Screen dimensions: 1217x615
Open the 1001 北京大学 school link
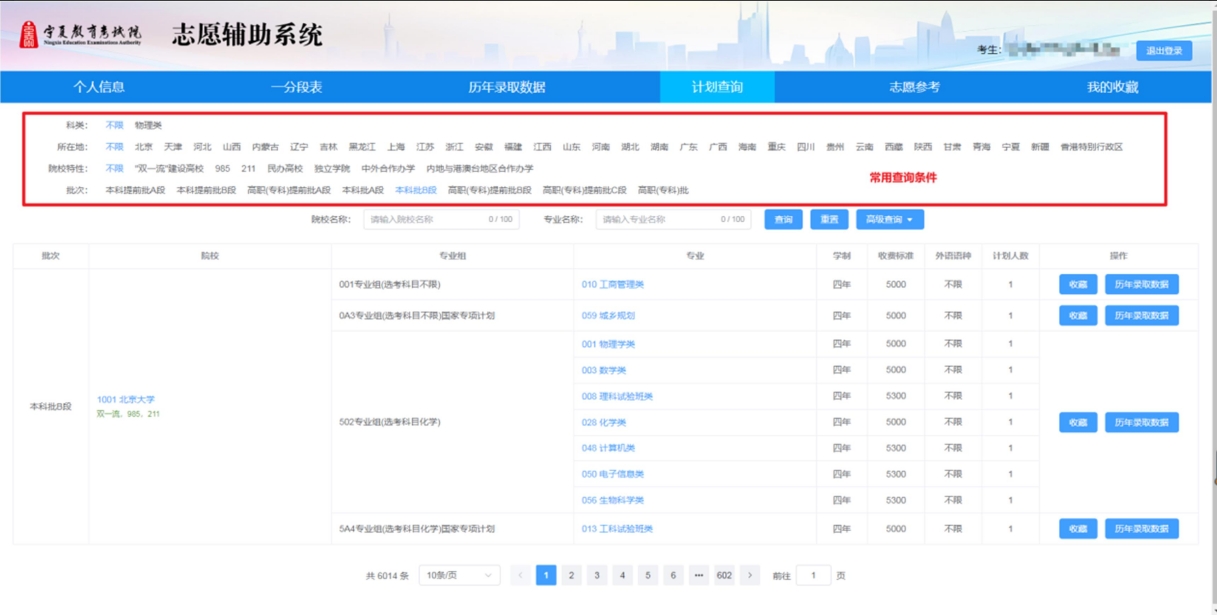tap(126, 399)
